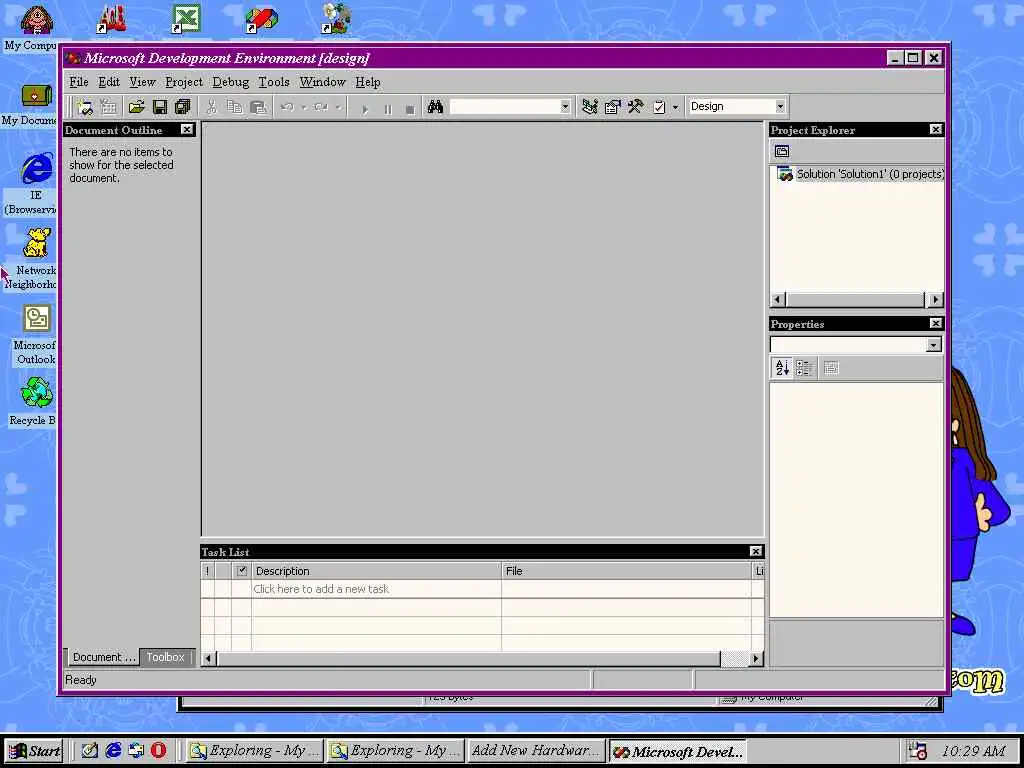Click the Cut scissors icon

click(211, 107)
